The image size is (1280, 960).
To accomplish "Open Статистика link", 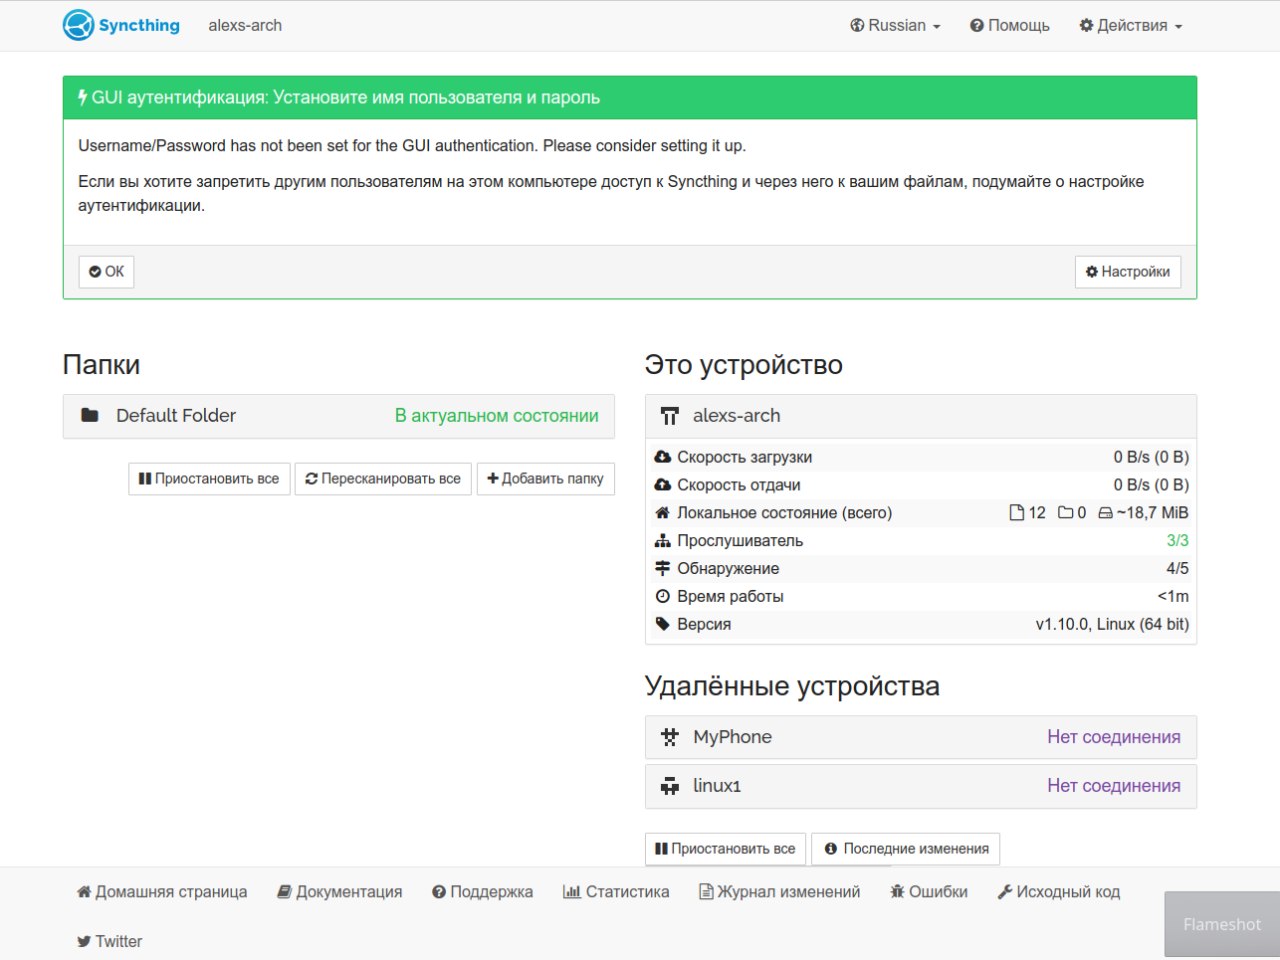I will pyautogui.click(x=616, y=892).
